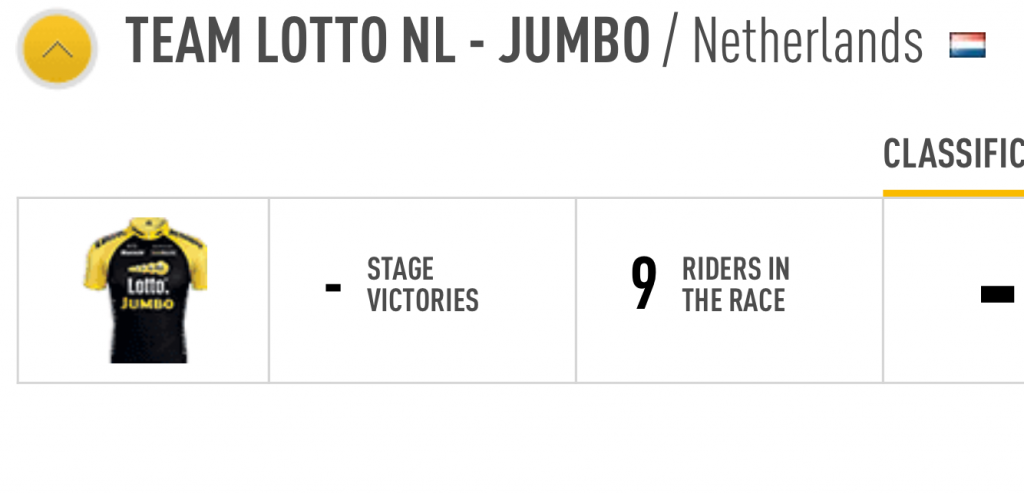Select the RIDERS IN THE RACE label
Image resolution: width=1024 pixels, height=494 pixels.
point(736,285)
